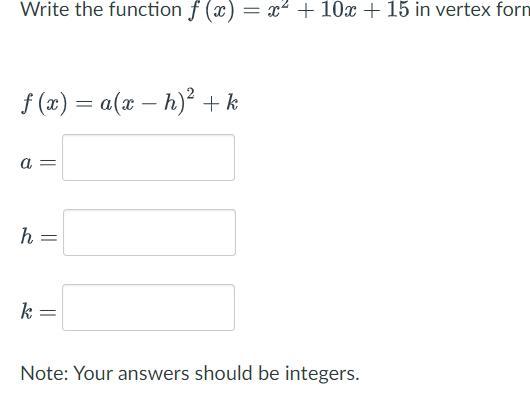Screen dimensions: 530x399
Task: Click the '10x' term in the question
Action: pyautogui.click(x=338, y=9)
